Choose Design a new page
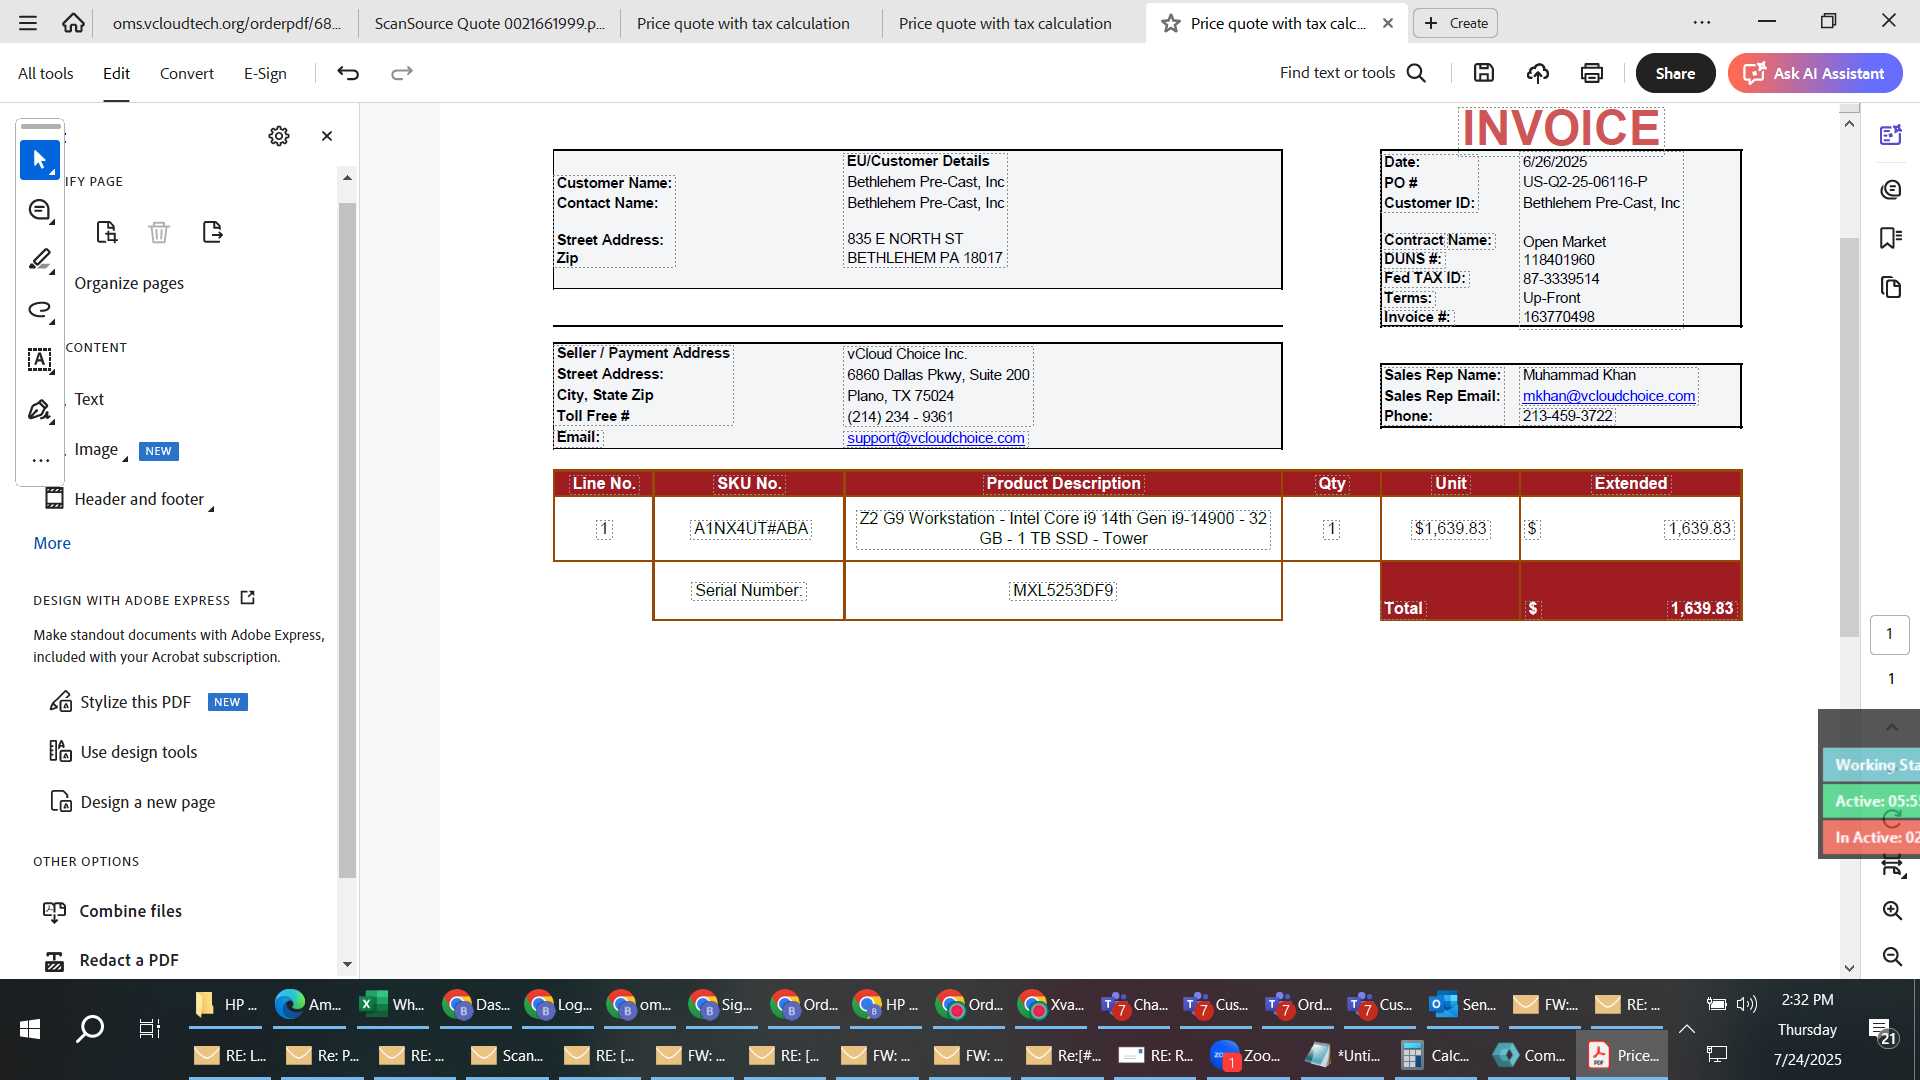 tap(148, 802)
